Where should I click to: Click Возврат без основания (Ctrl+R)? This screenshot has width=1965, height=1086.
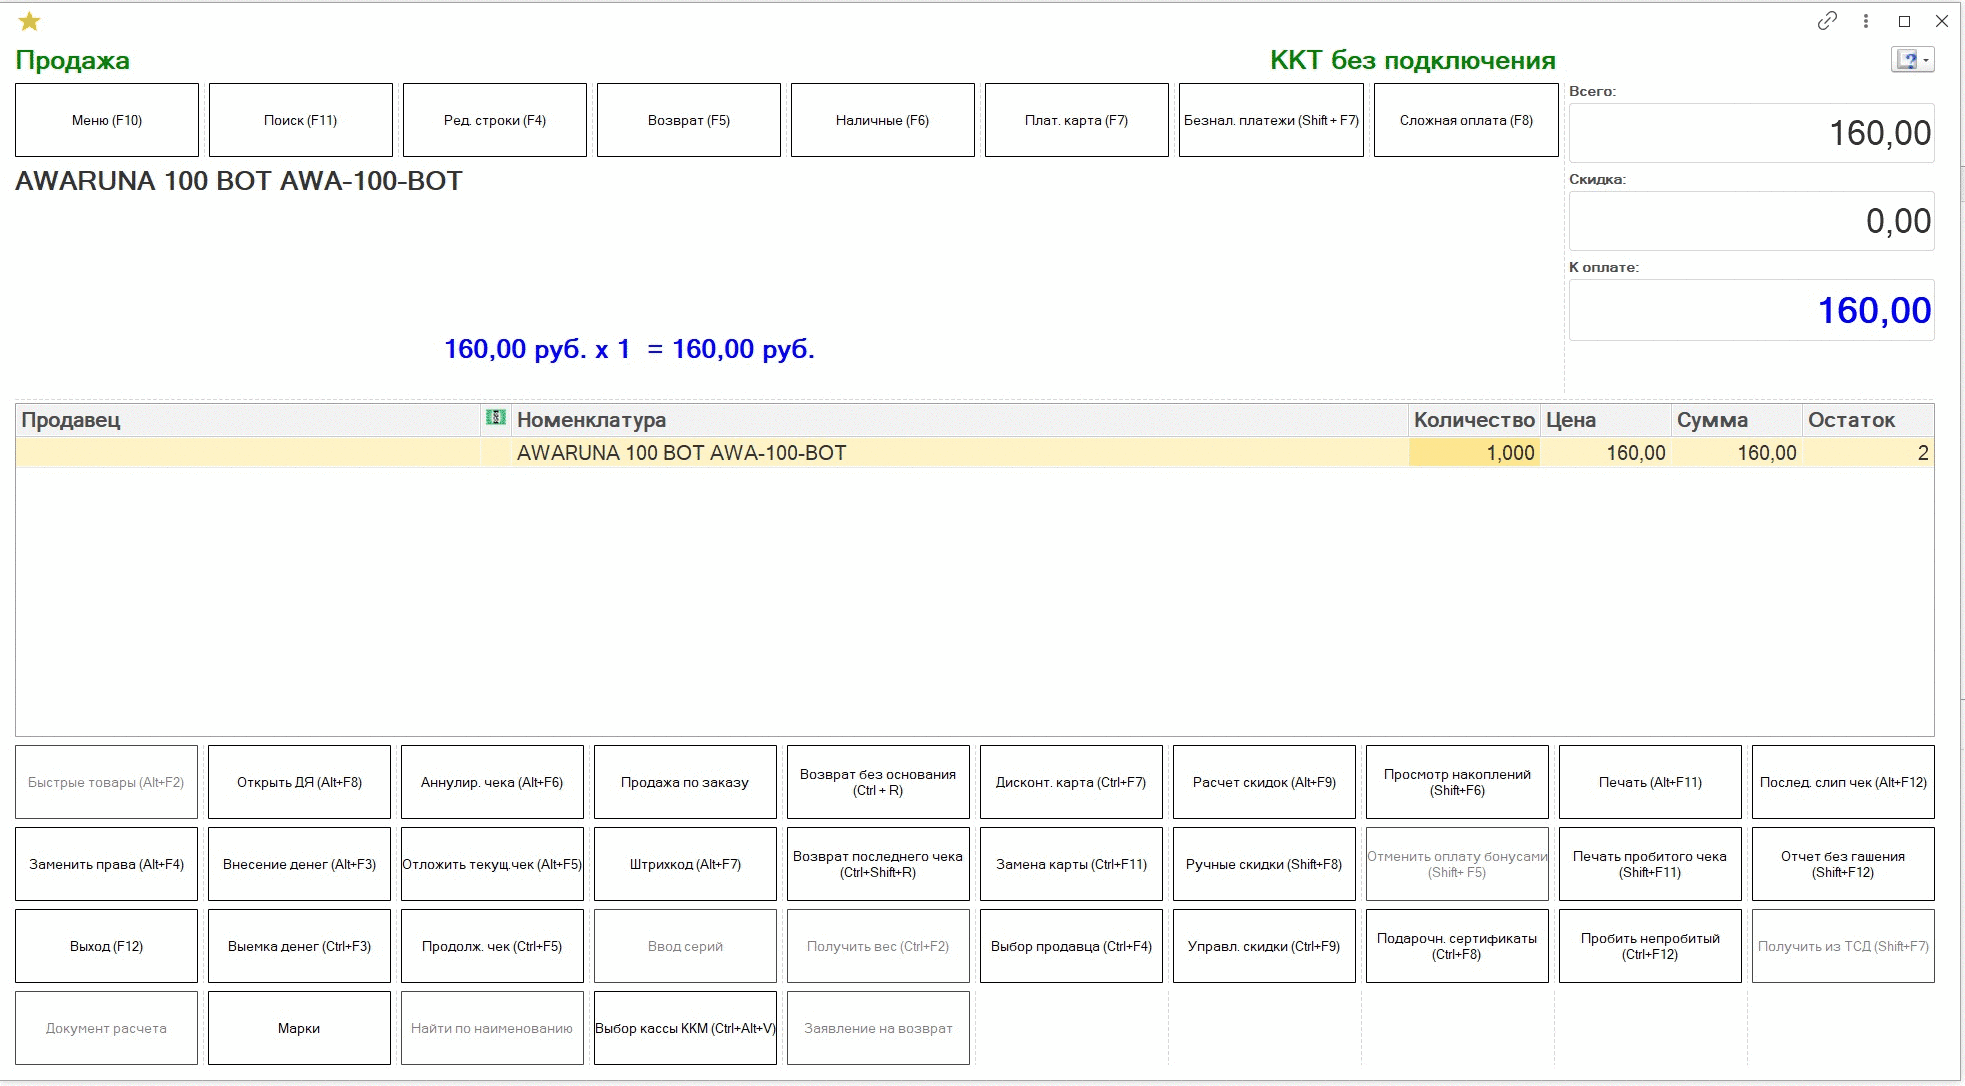pyautogui.click(x=878, y=782)
